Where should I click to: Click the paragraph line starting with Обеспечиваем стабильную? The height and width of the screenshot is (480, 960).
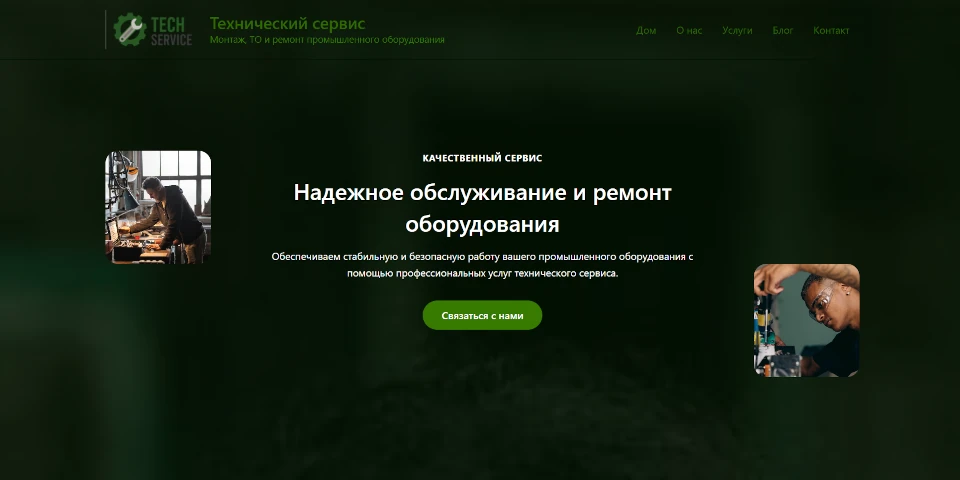pyautogui.click(x=482, y=256)
